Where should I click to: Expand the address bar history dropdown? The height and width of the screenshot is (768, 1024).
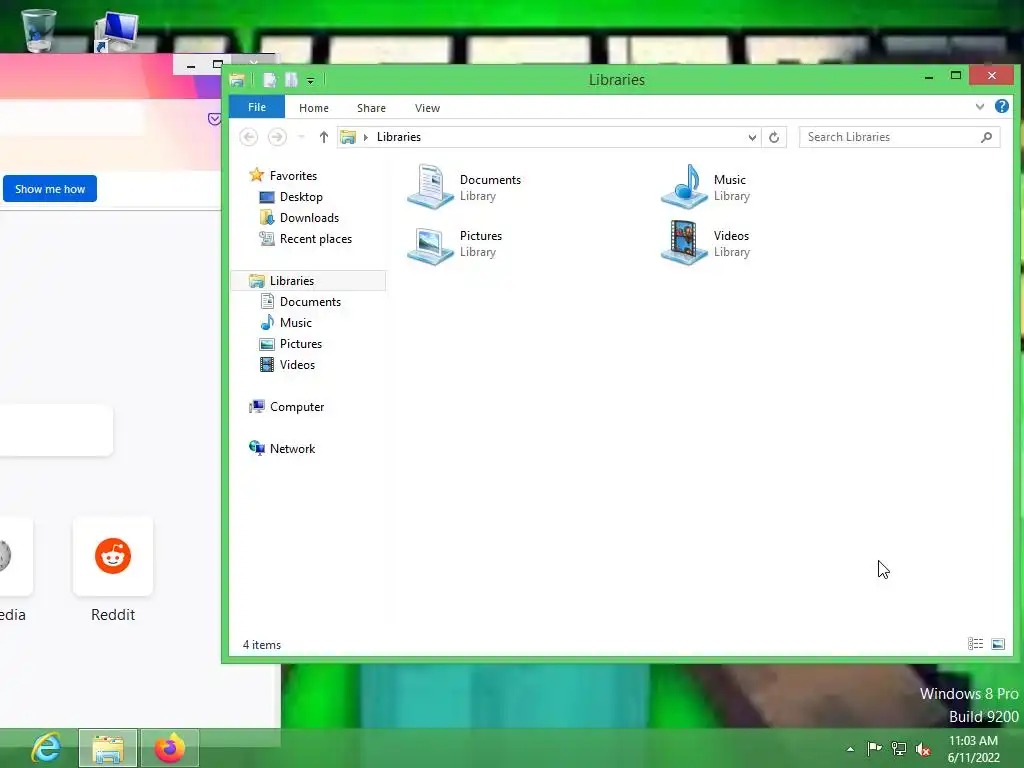752,137
